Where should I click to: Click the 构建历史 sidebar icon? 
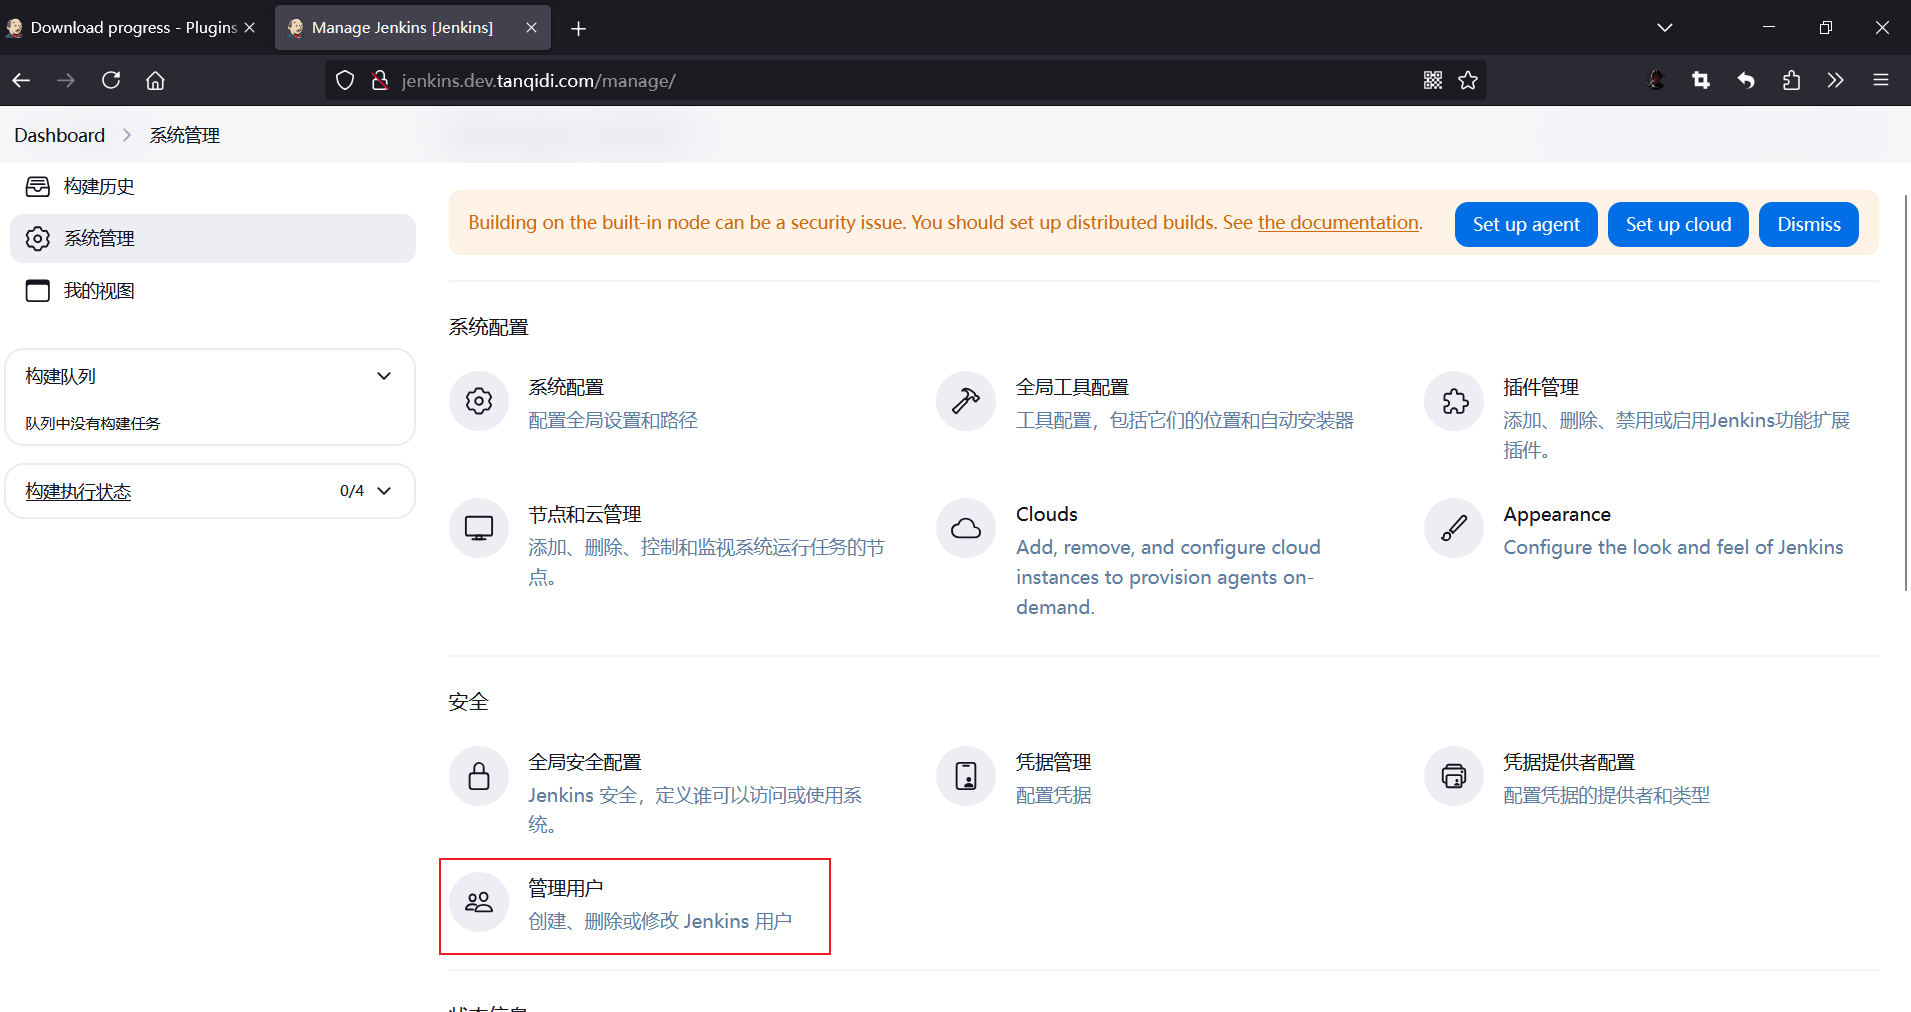(x=38, y=186)
